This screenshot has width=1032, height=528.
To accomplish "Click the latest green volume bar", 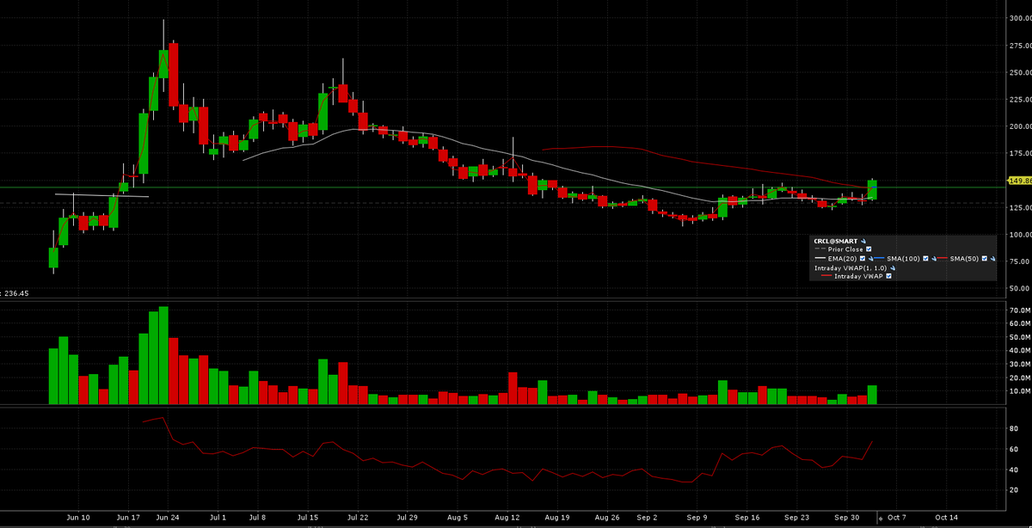I will click(873, 395).
